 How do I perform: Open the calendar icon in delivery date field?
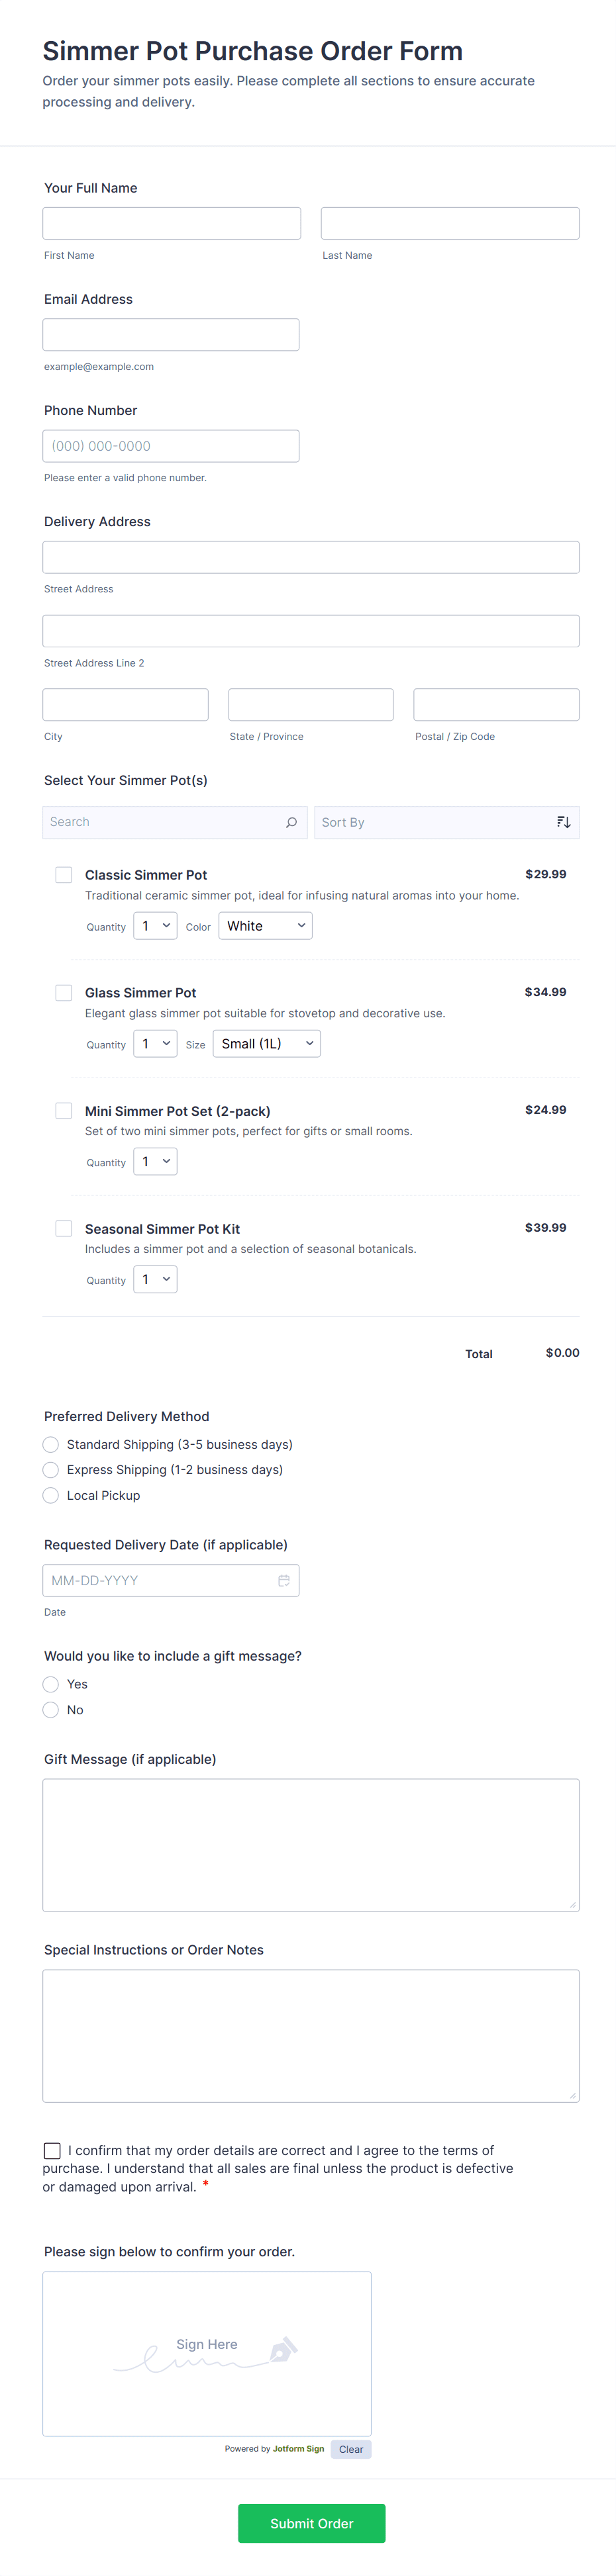[284, 1580]
